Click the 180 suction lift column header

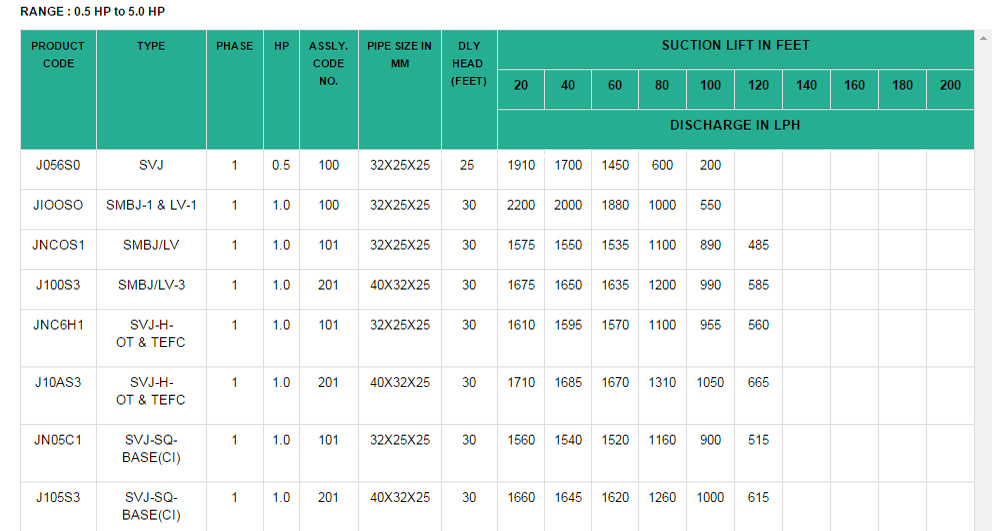tap(902, 85)
